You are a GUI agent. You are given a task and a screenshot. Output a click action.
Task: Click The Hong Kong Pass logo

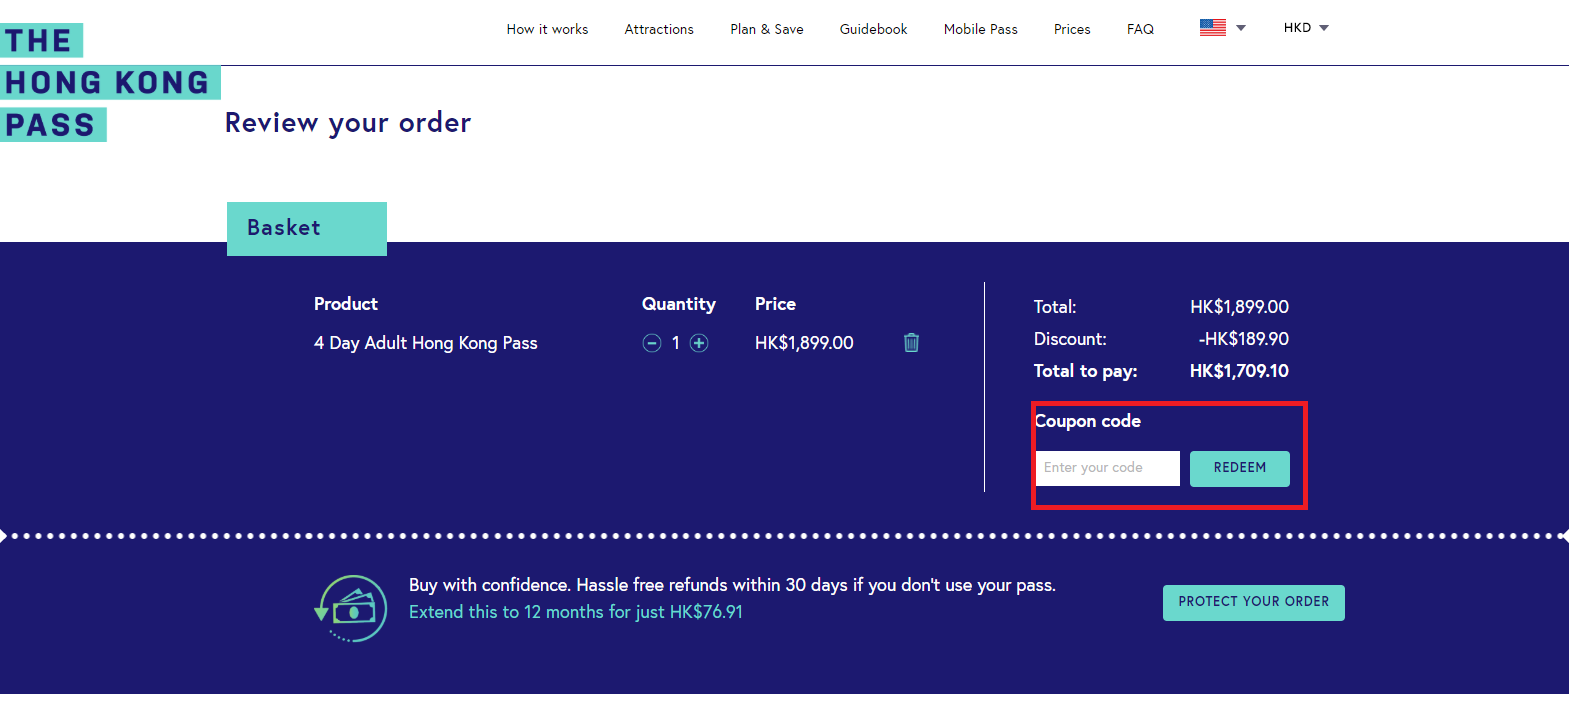click(x=108, y=83)
